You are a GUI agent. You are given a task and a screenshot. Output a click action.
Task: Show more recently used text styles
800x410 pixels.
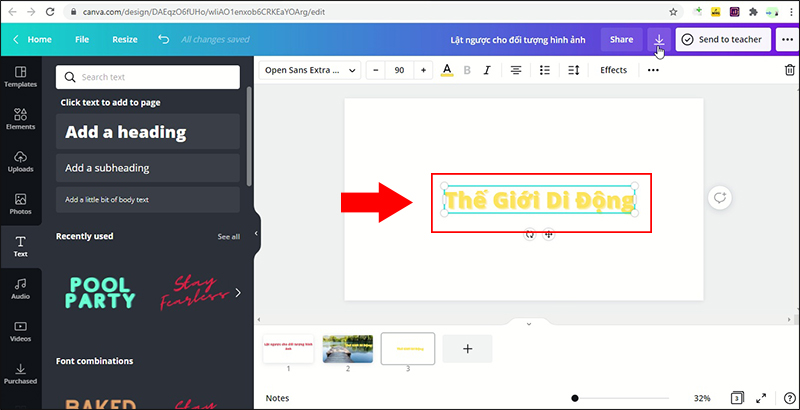[x=238, y=293]
